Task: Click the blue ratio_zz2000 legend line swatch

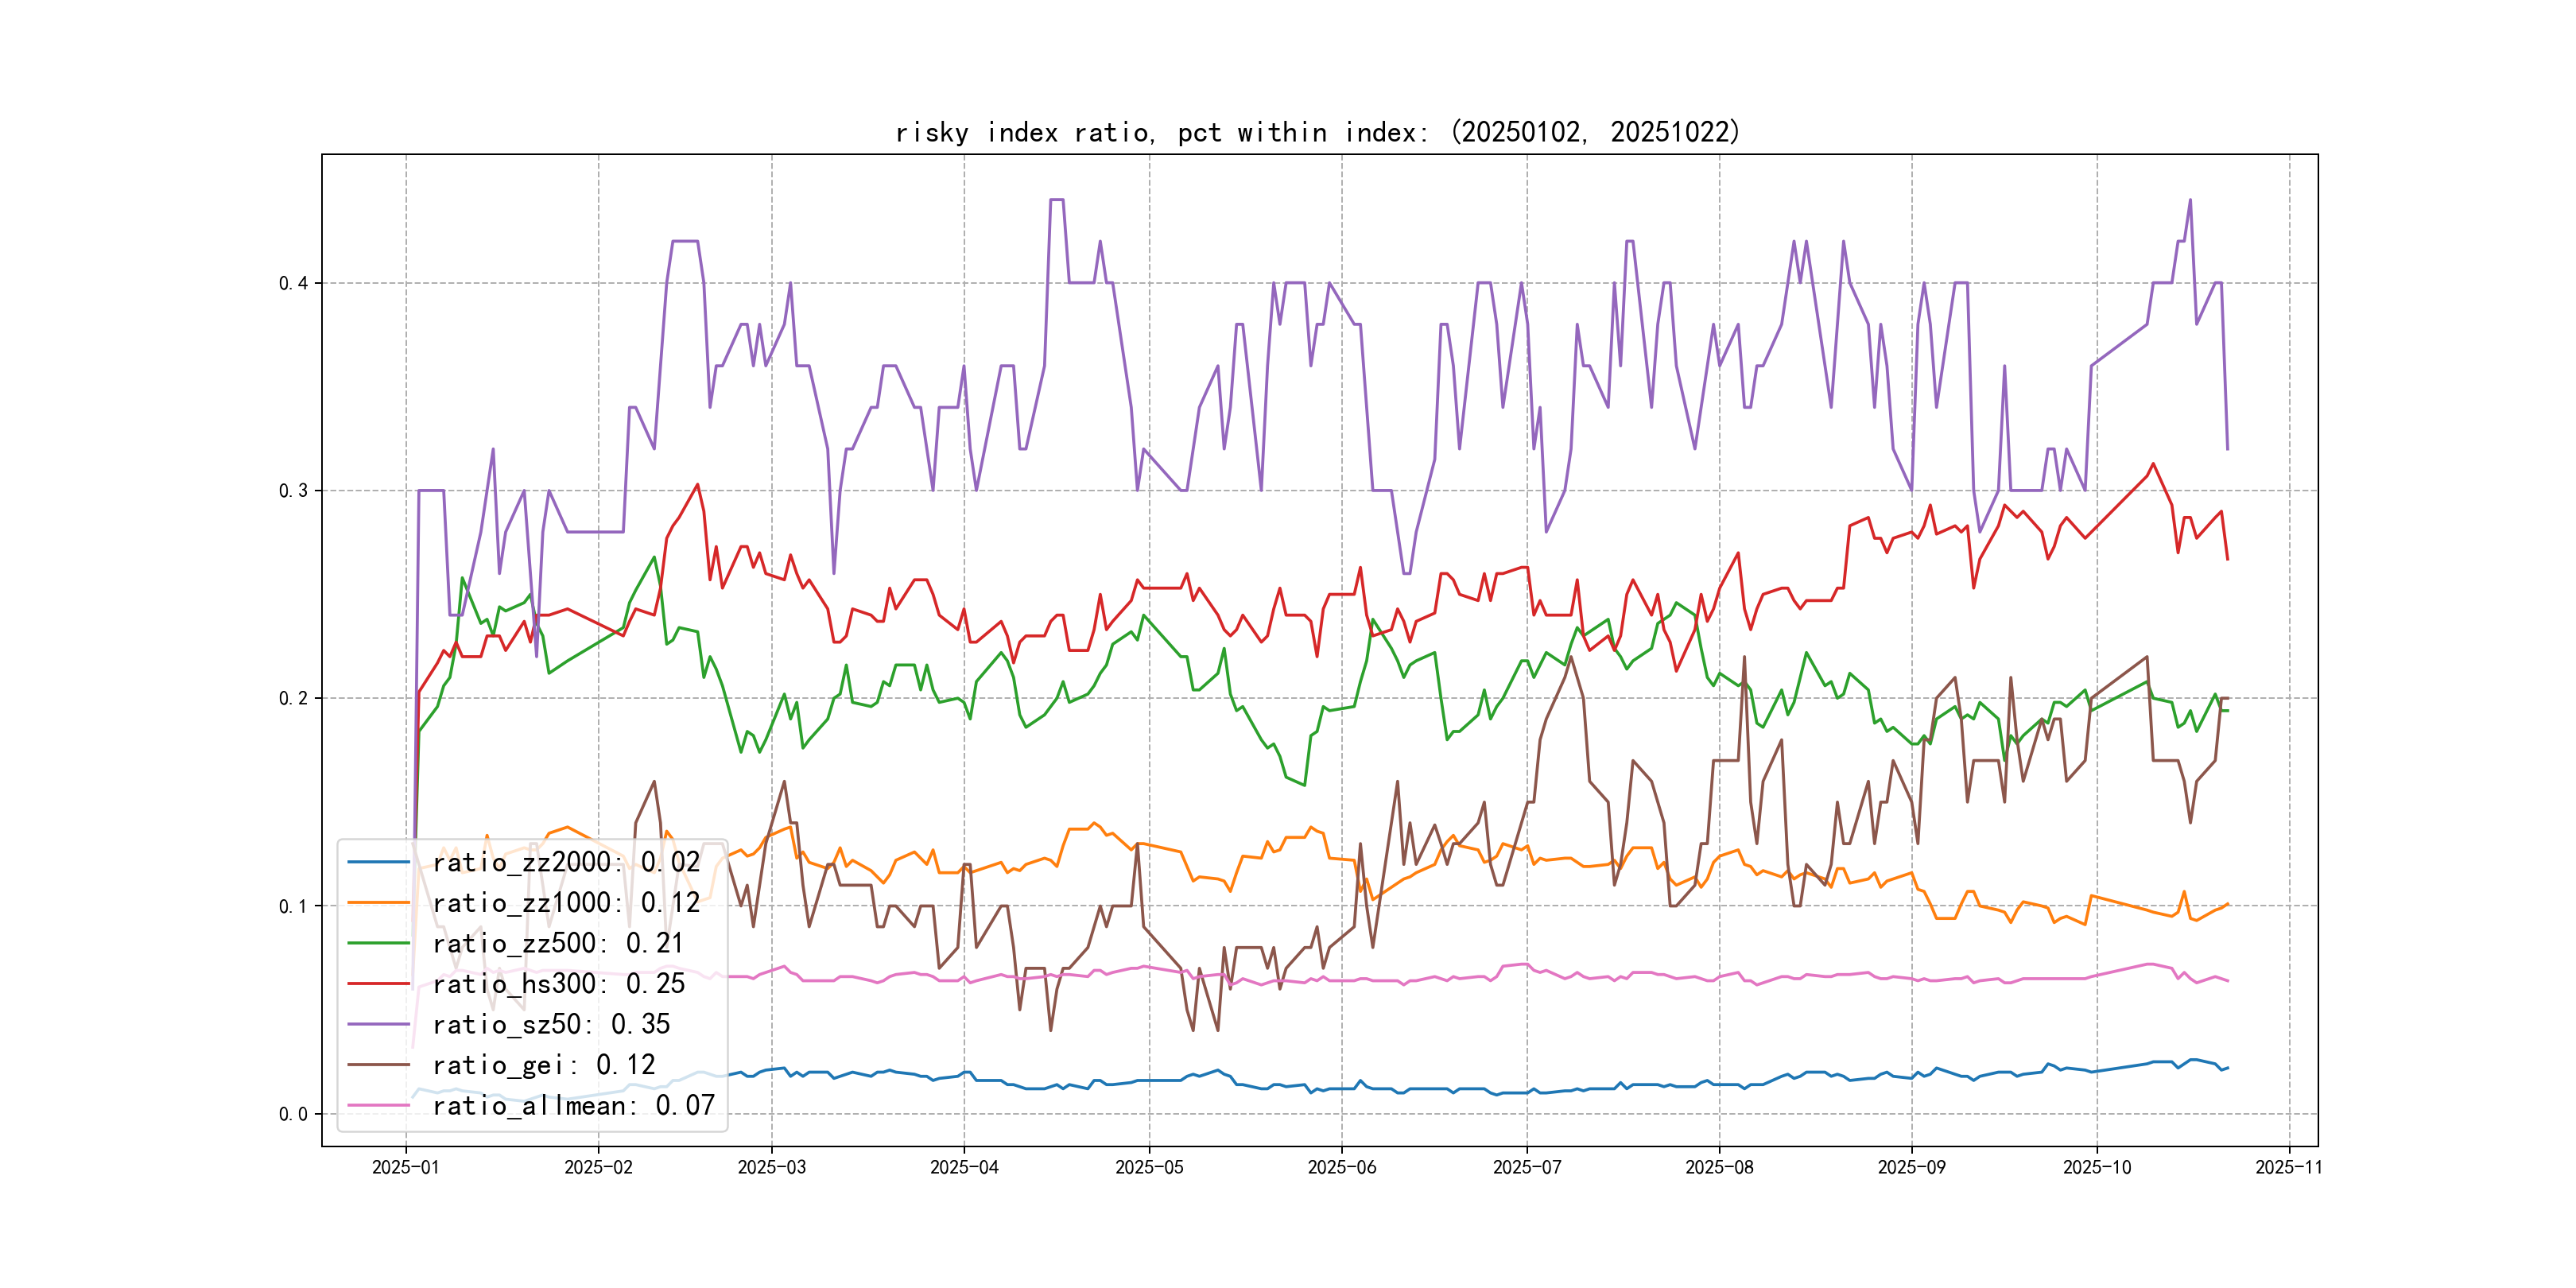Action: 378,862
